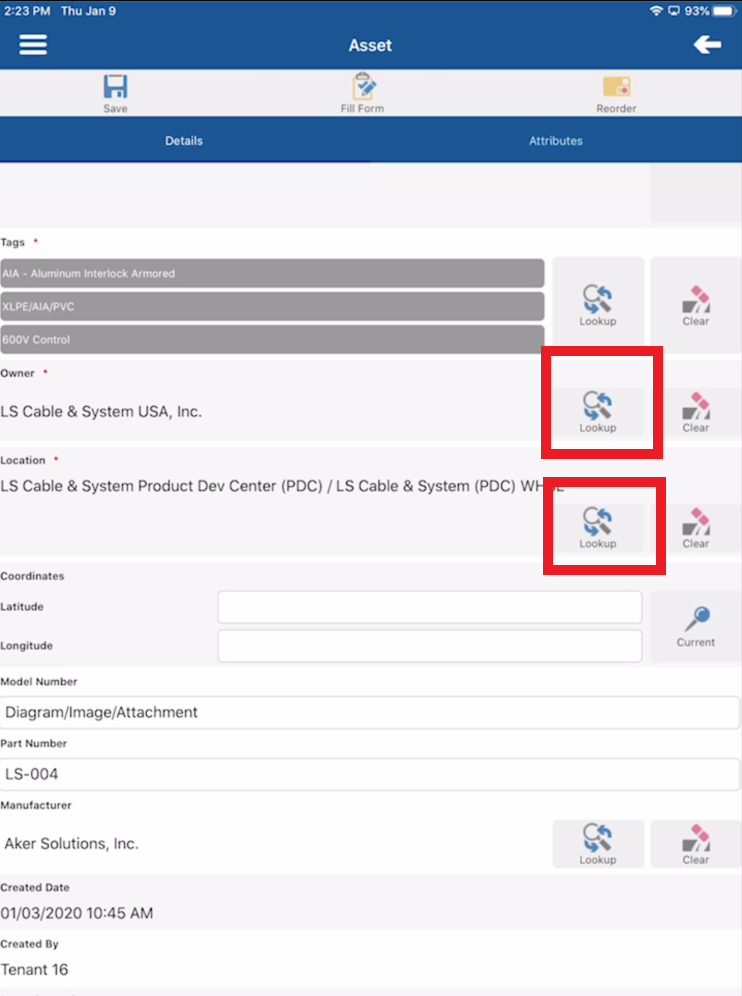Screen dimensions: 742x996
Task: Tap the screen mirroring status icon
Action: [674, 11]
